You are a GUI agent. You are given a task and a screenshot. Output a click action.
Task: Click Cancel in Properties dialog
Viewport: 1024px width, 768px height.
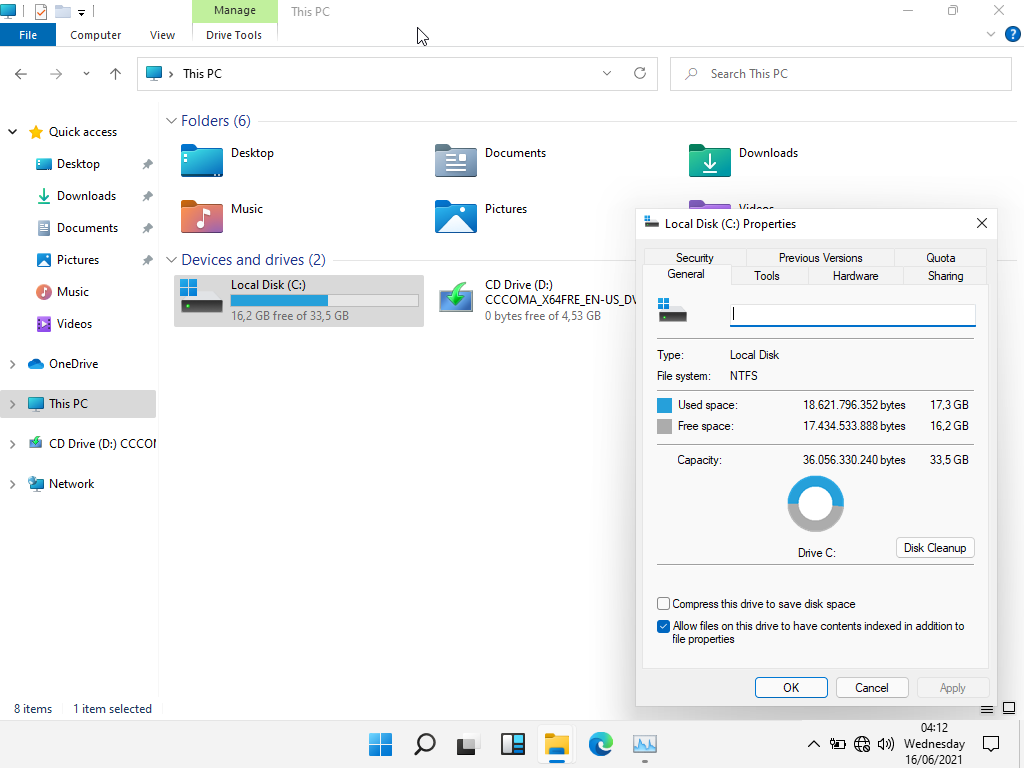872,688
